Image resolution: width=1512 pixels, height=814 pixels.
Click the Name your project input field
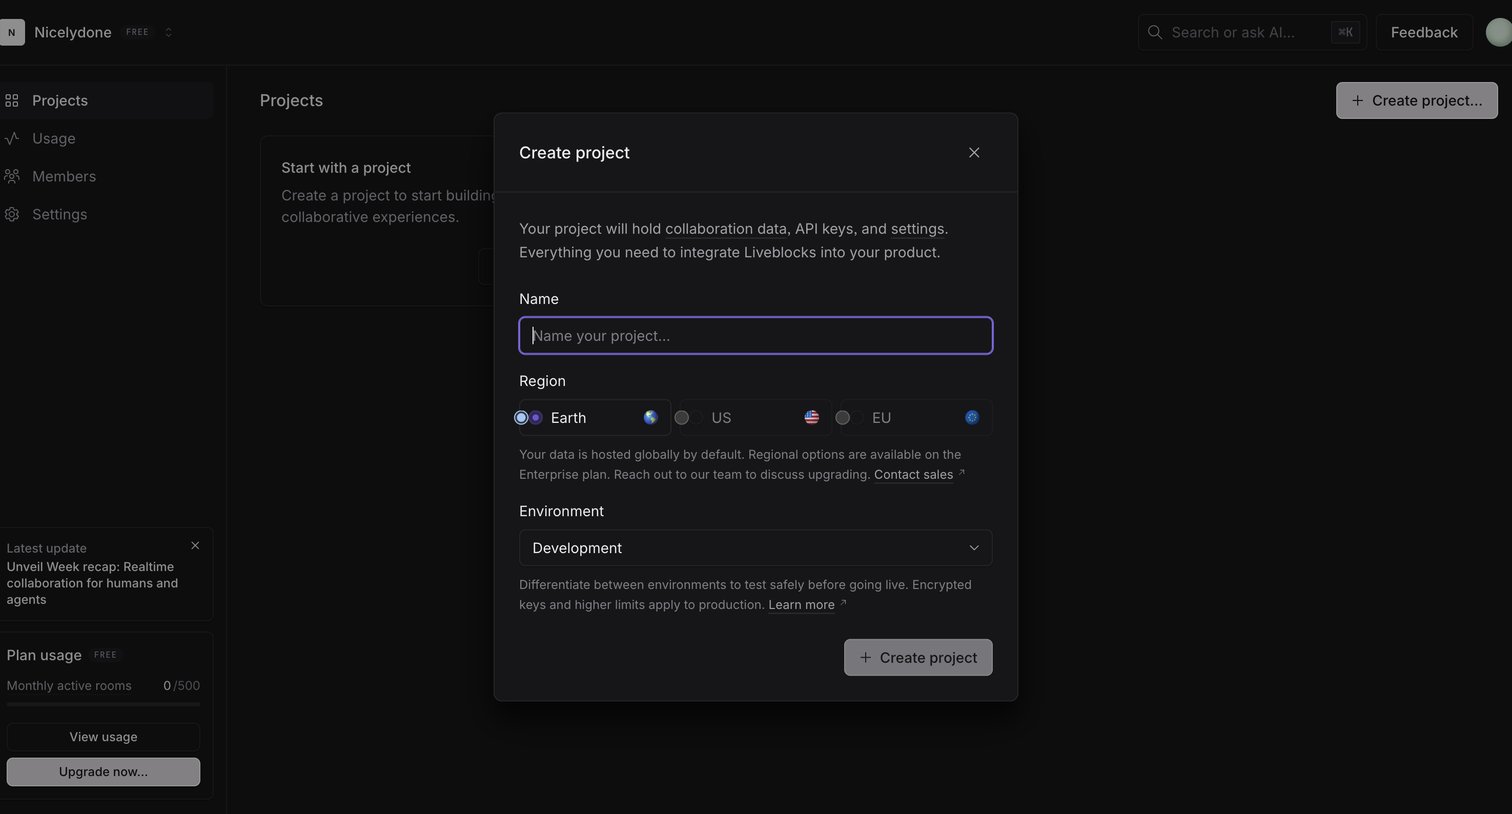(756, 336)
